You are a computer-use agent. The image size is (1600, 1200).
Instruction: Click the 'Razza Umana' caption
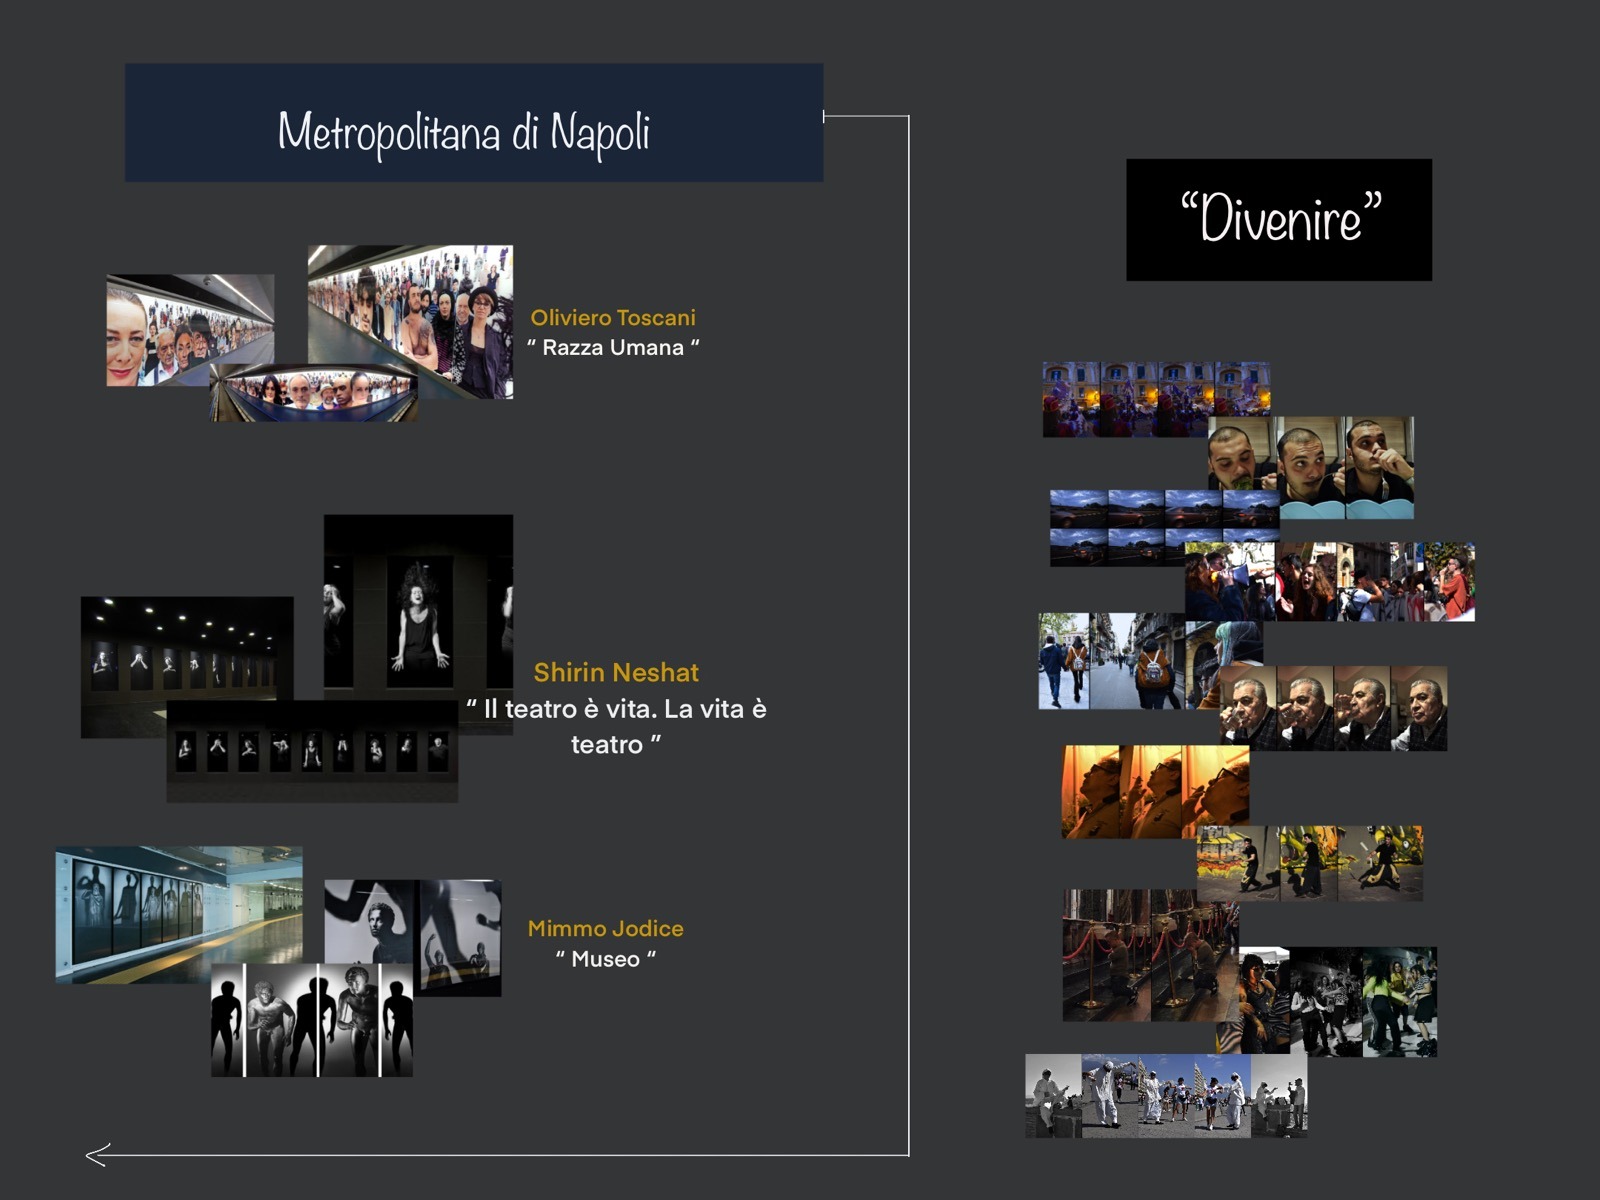click(613, 348)
